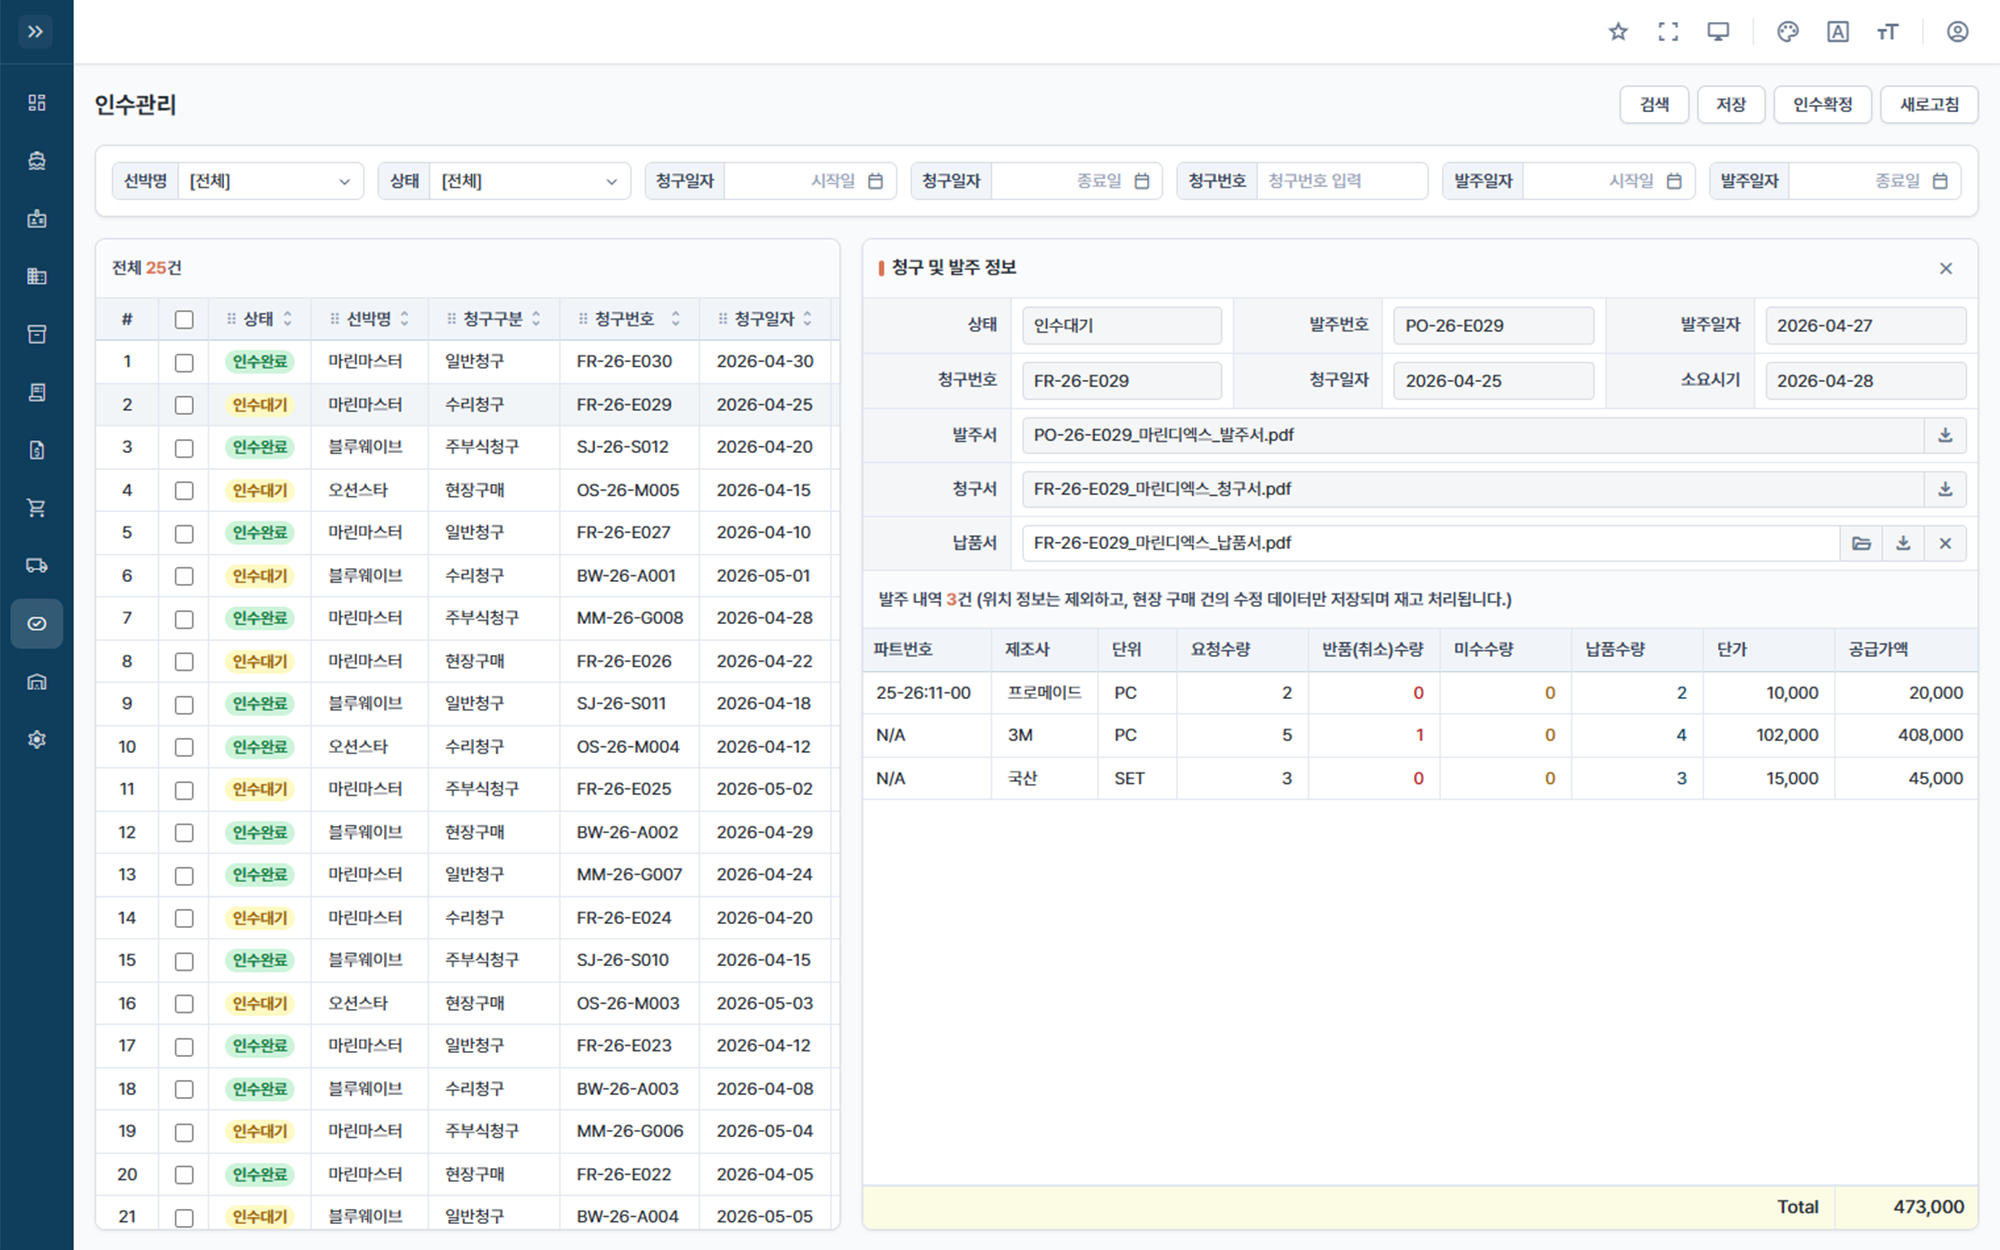Screen dimensions: 2000x1250
Task: Open the delivery truck sidebar icon
Action: [37, 566]
